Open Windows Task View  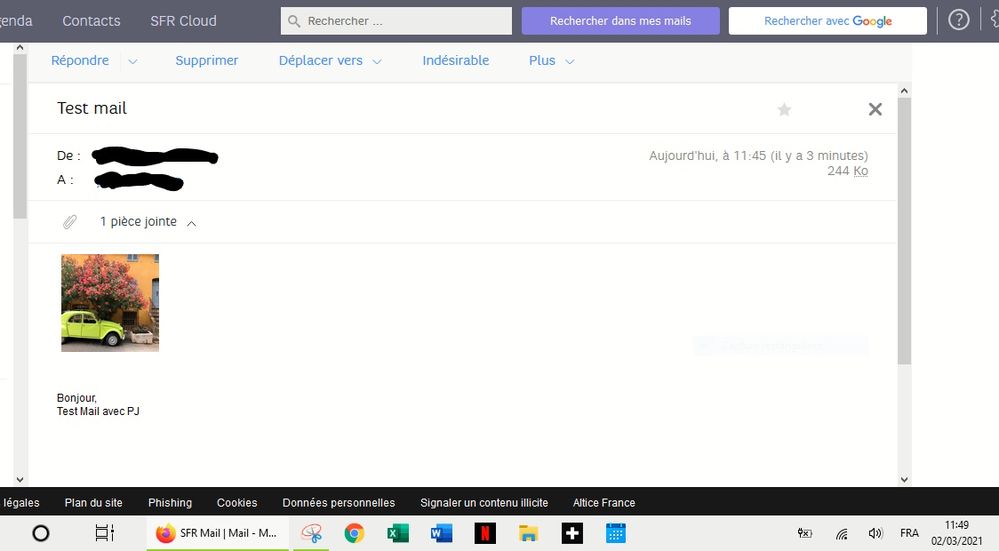(x=104, y=533)
